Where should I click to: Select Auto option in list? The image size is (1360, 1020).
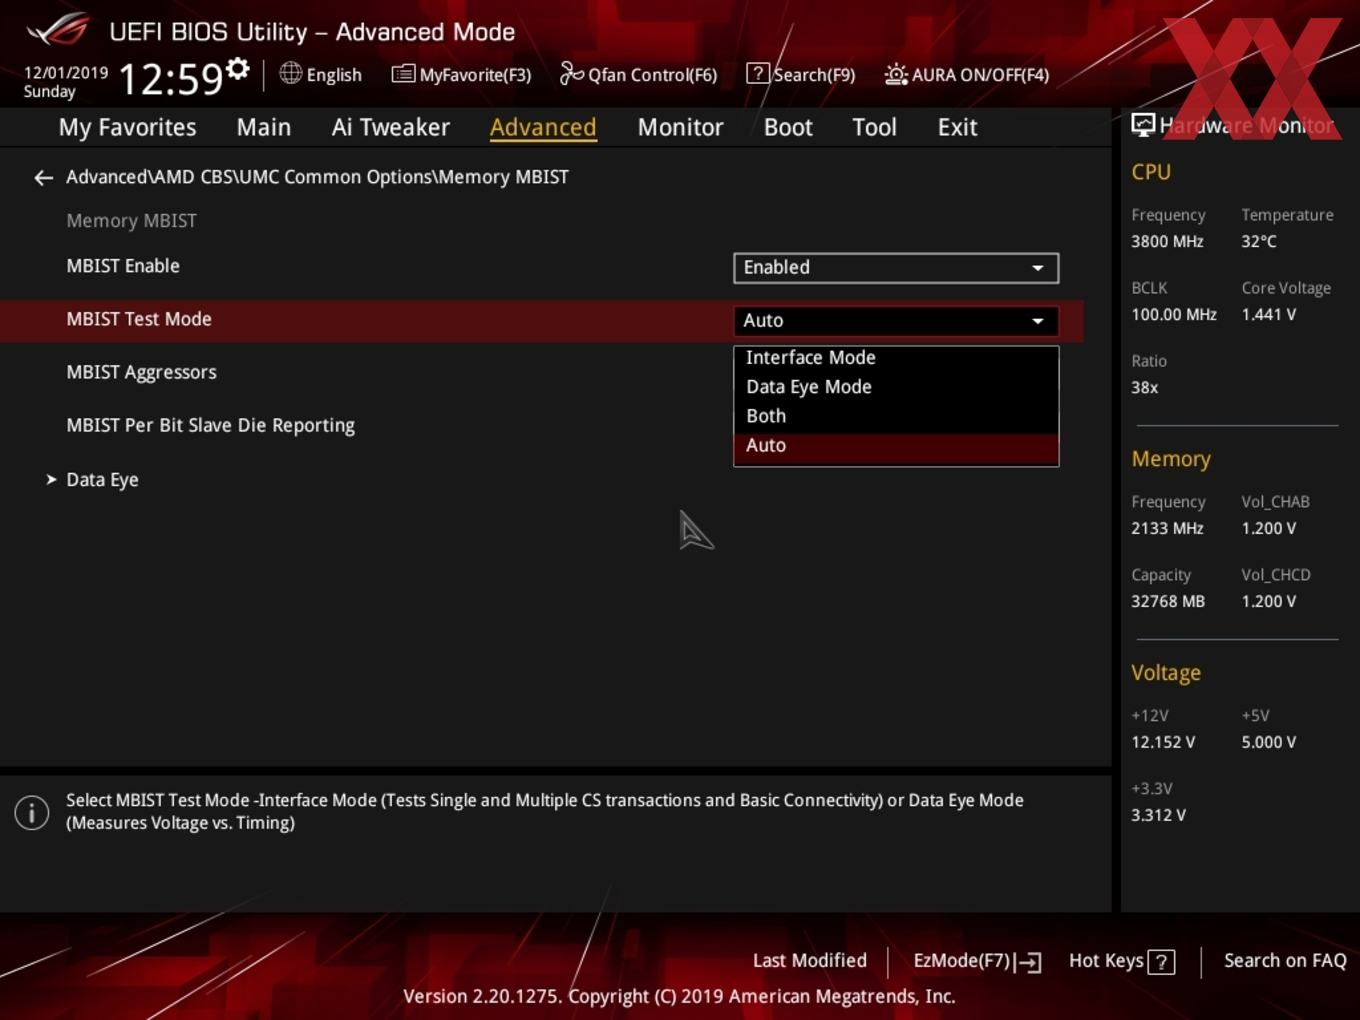tap(895, 446)
